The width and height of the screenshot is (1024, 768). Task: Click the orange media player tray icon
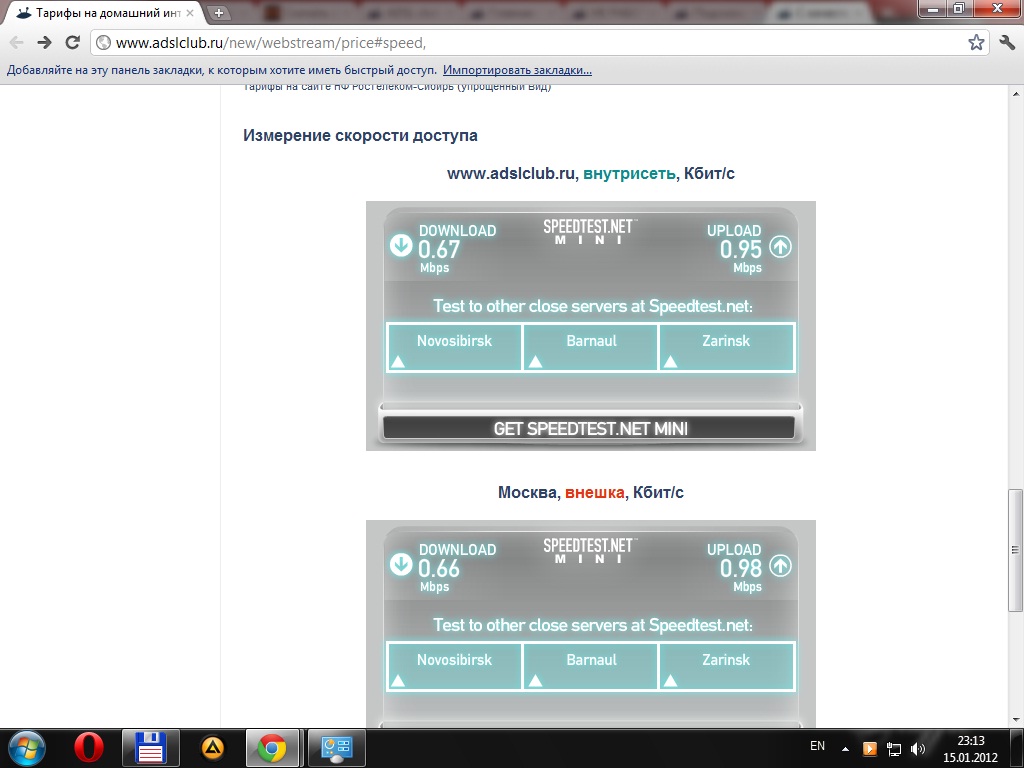870,748
